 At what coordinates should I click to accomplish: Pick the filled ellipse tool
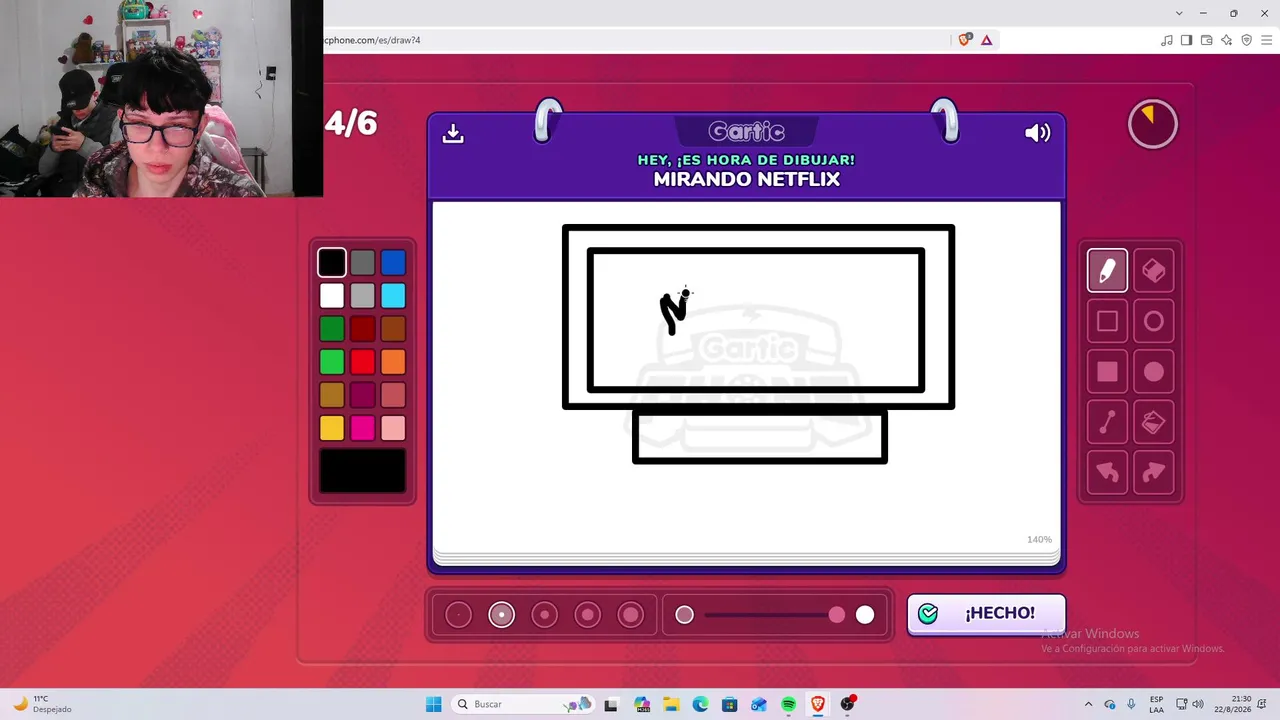pyautogui.click(x=1153, y=372)
